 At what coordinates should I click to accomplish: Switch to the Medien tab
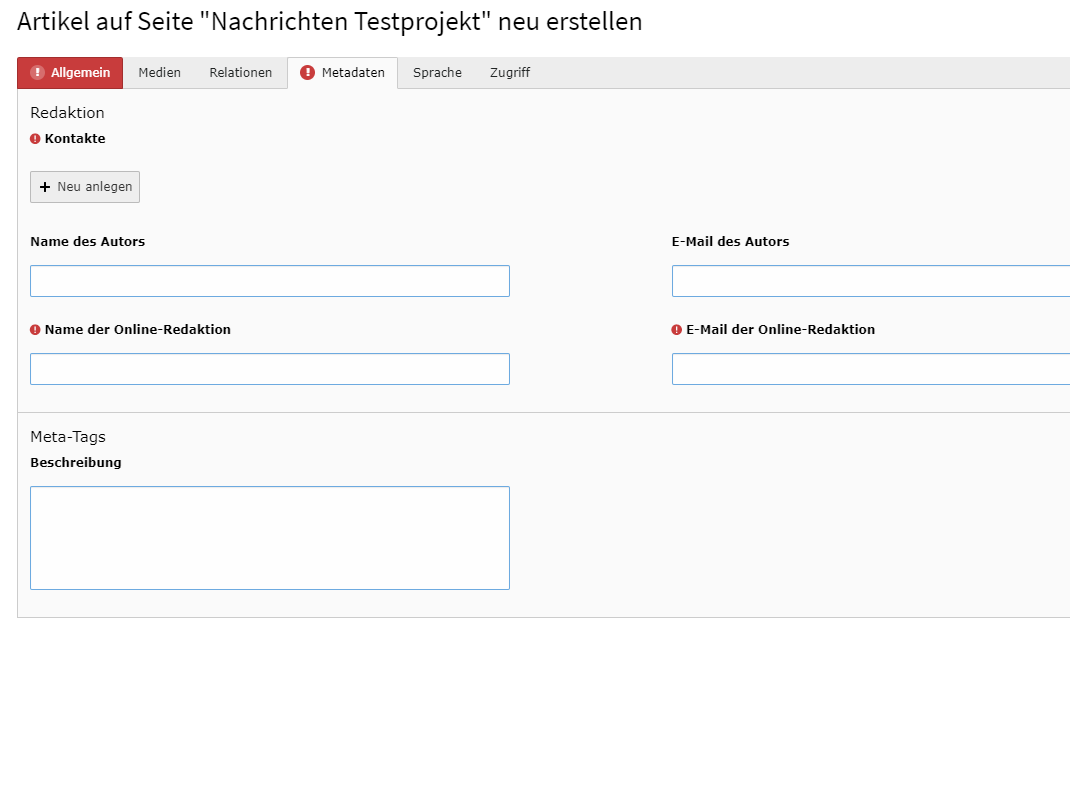(x=159, y=73)
